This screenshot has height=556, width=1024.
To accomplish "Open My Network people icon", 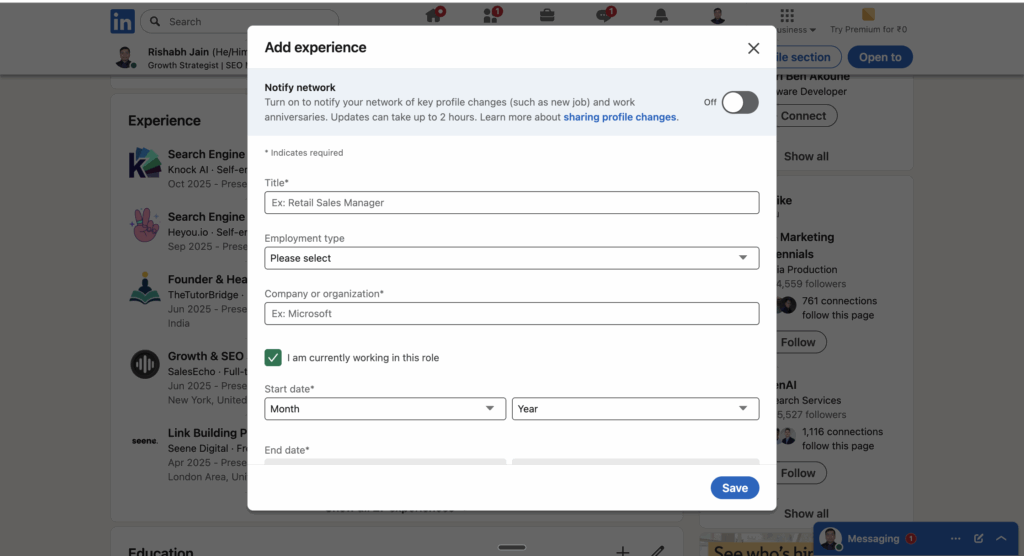I will tap(491, 15).
